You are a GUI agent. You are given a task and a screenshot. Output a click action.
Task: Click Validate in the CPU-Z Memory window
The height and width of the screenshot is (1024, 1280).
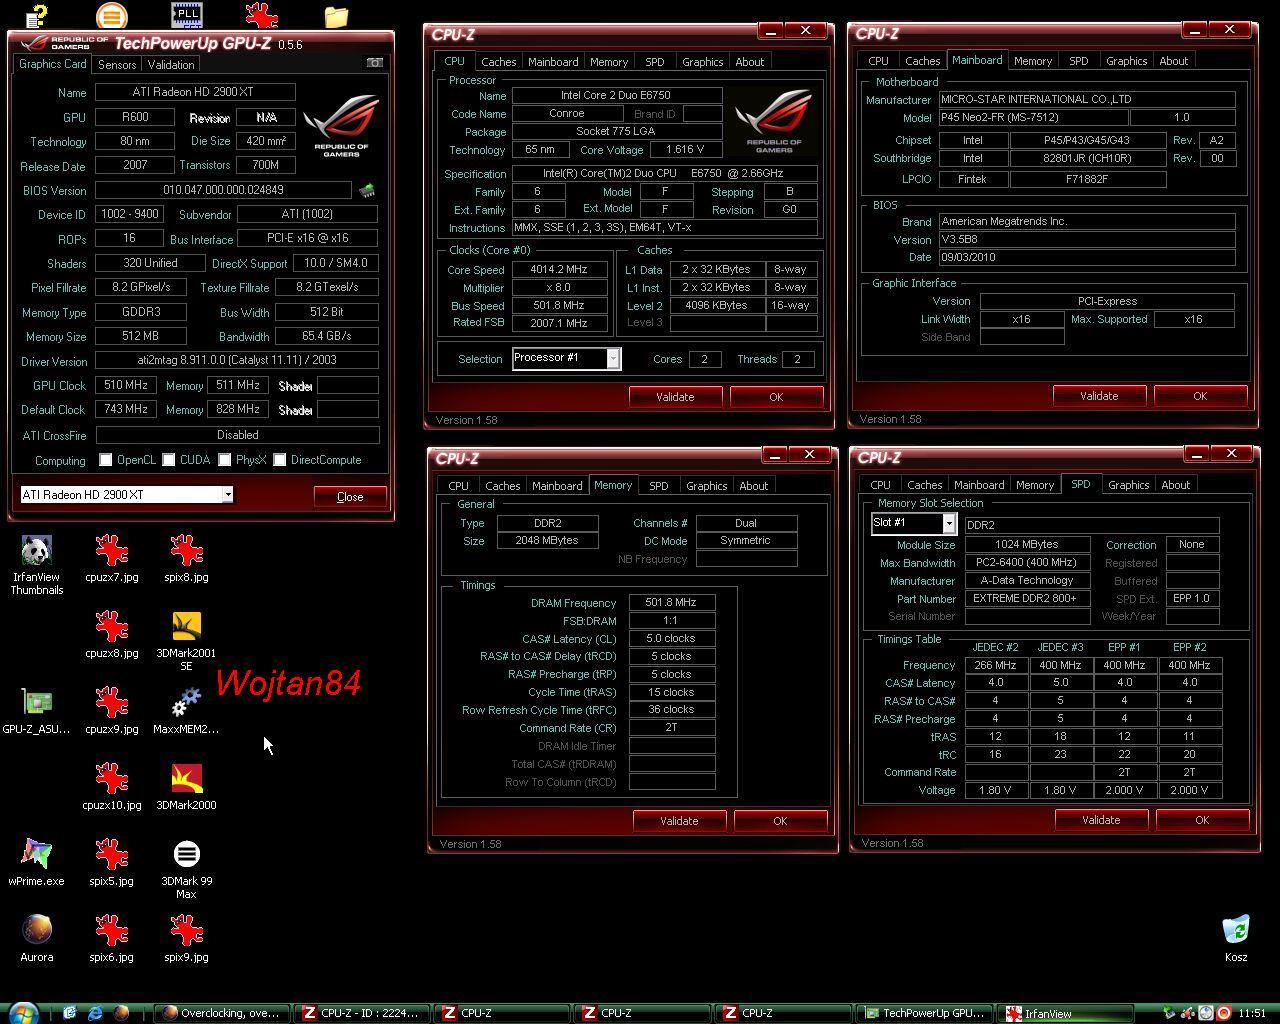pos(679,821)
